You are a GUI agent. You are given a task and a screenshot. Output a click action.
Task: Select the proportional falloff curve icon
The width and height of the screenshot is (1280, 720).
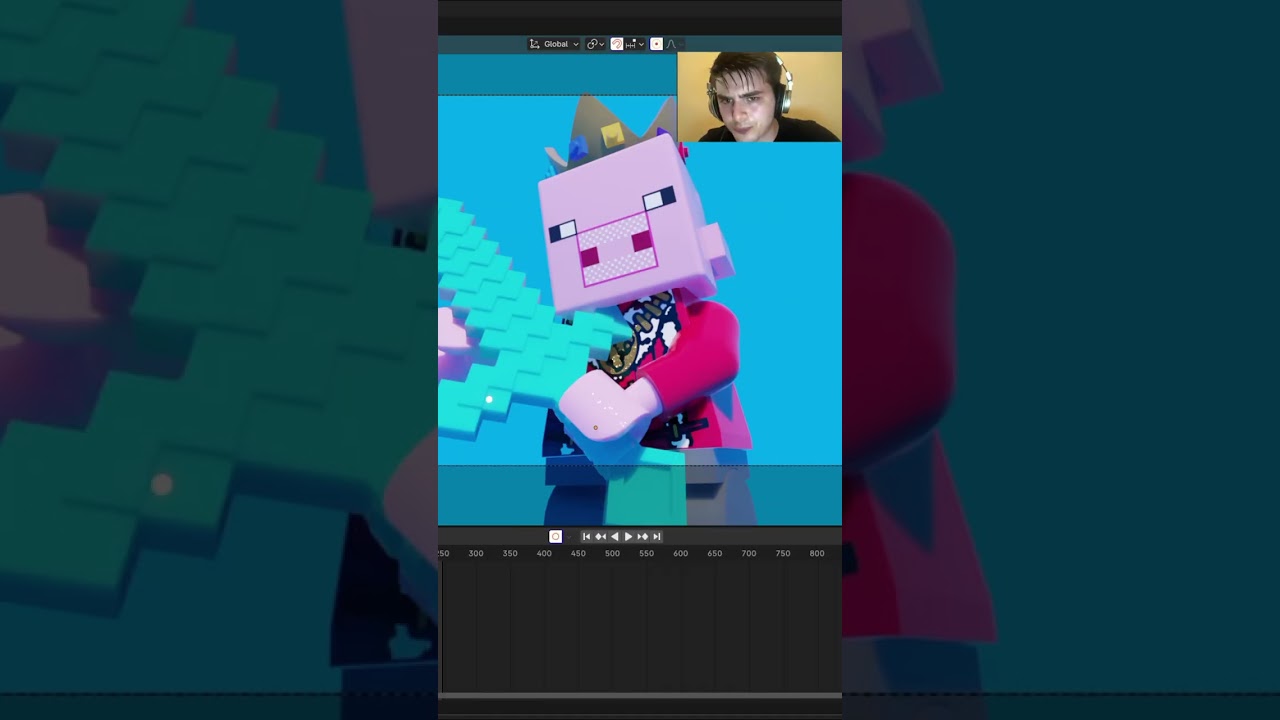(671, 44)
